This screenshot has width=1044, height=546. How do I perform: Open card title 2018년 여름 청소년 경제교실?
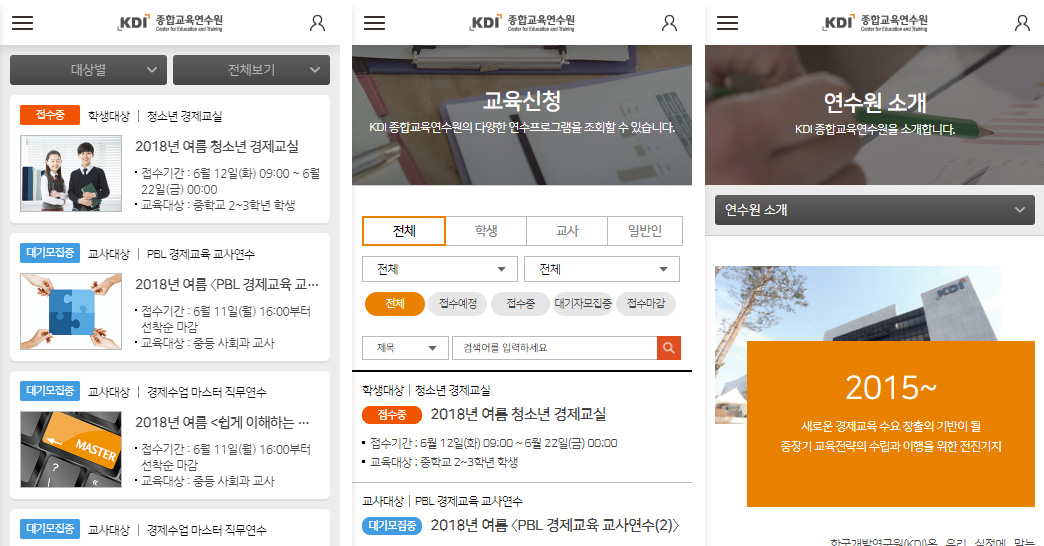(217, 146)
